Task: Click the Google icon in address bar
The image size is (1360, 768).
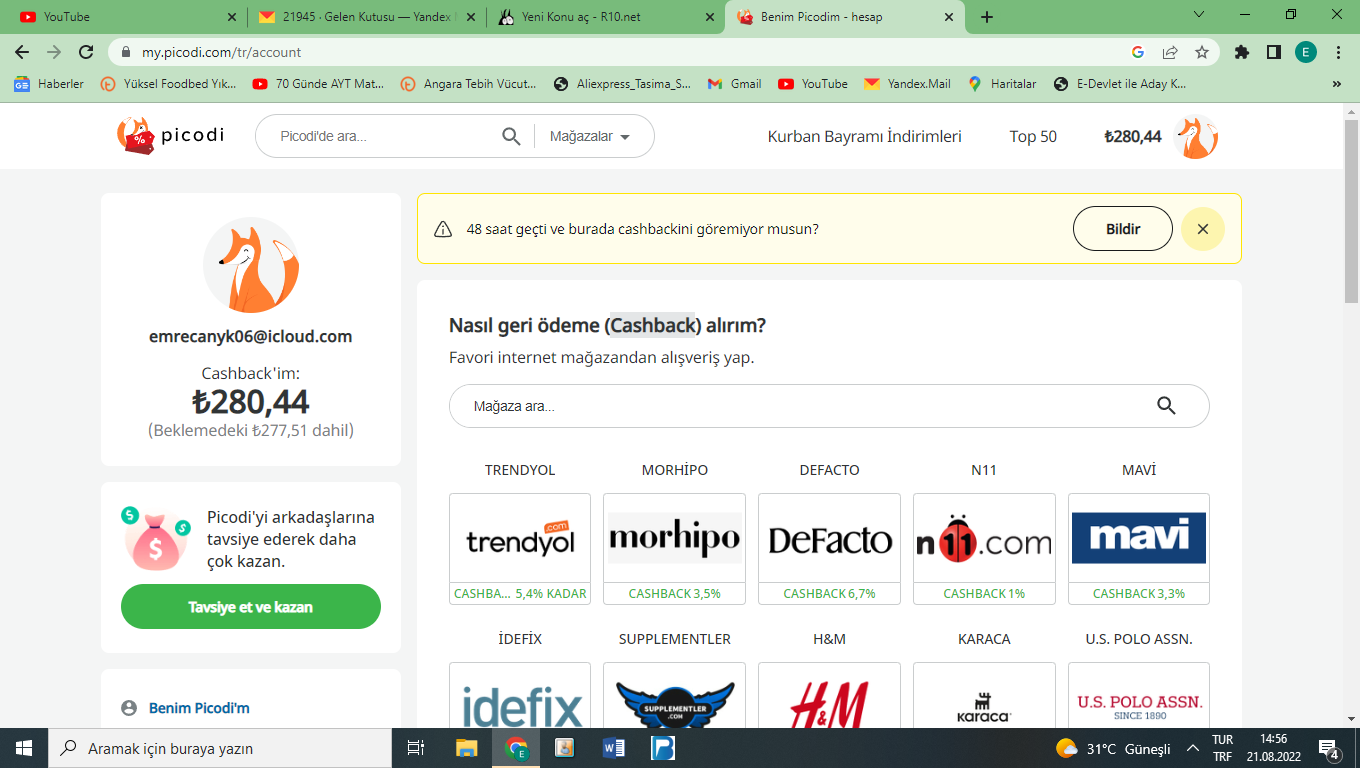Action: [1138, 52]
